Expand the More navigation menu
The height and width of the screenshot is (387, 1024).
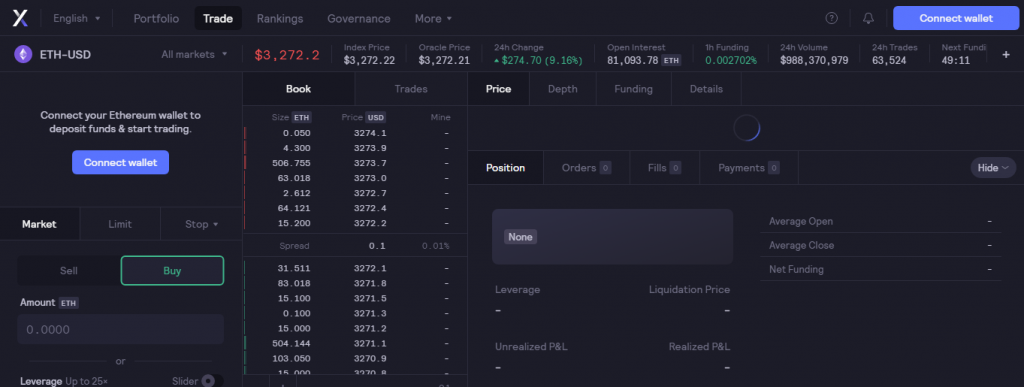434,19
